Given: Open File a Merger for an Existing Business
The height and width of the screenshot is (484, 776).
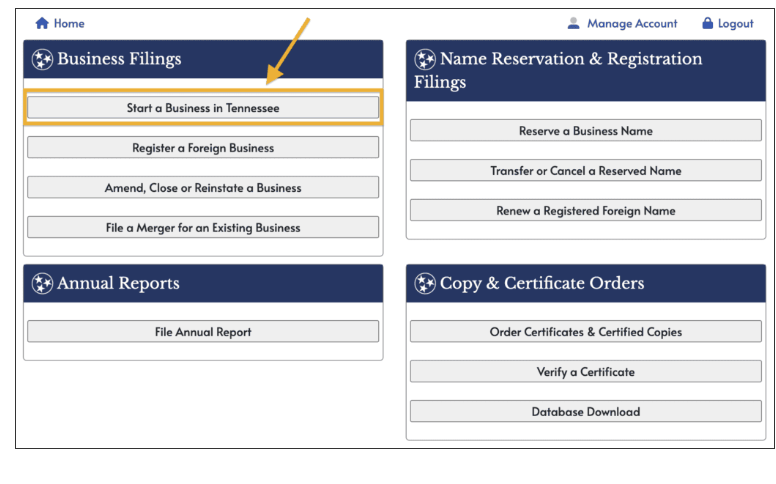Looking at the screenshot, I should pos(203,228).
